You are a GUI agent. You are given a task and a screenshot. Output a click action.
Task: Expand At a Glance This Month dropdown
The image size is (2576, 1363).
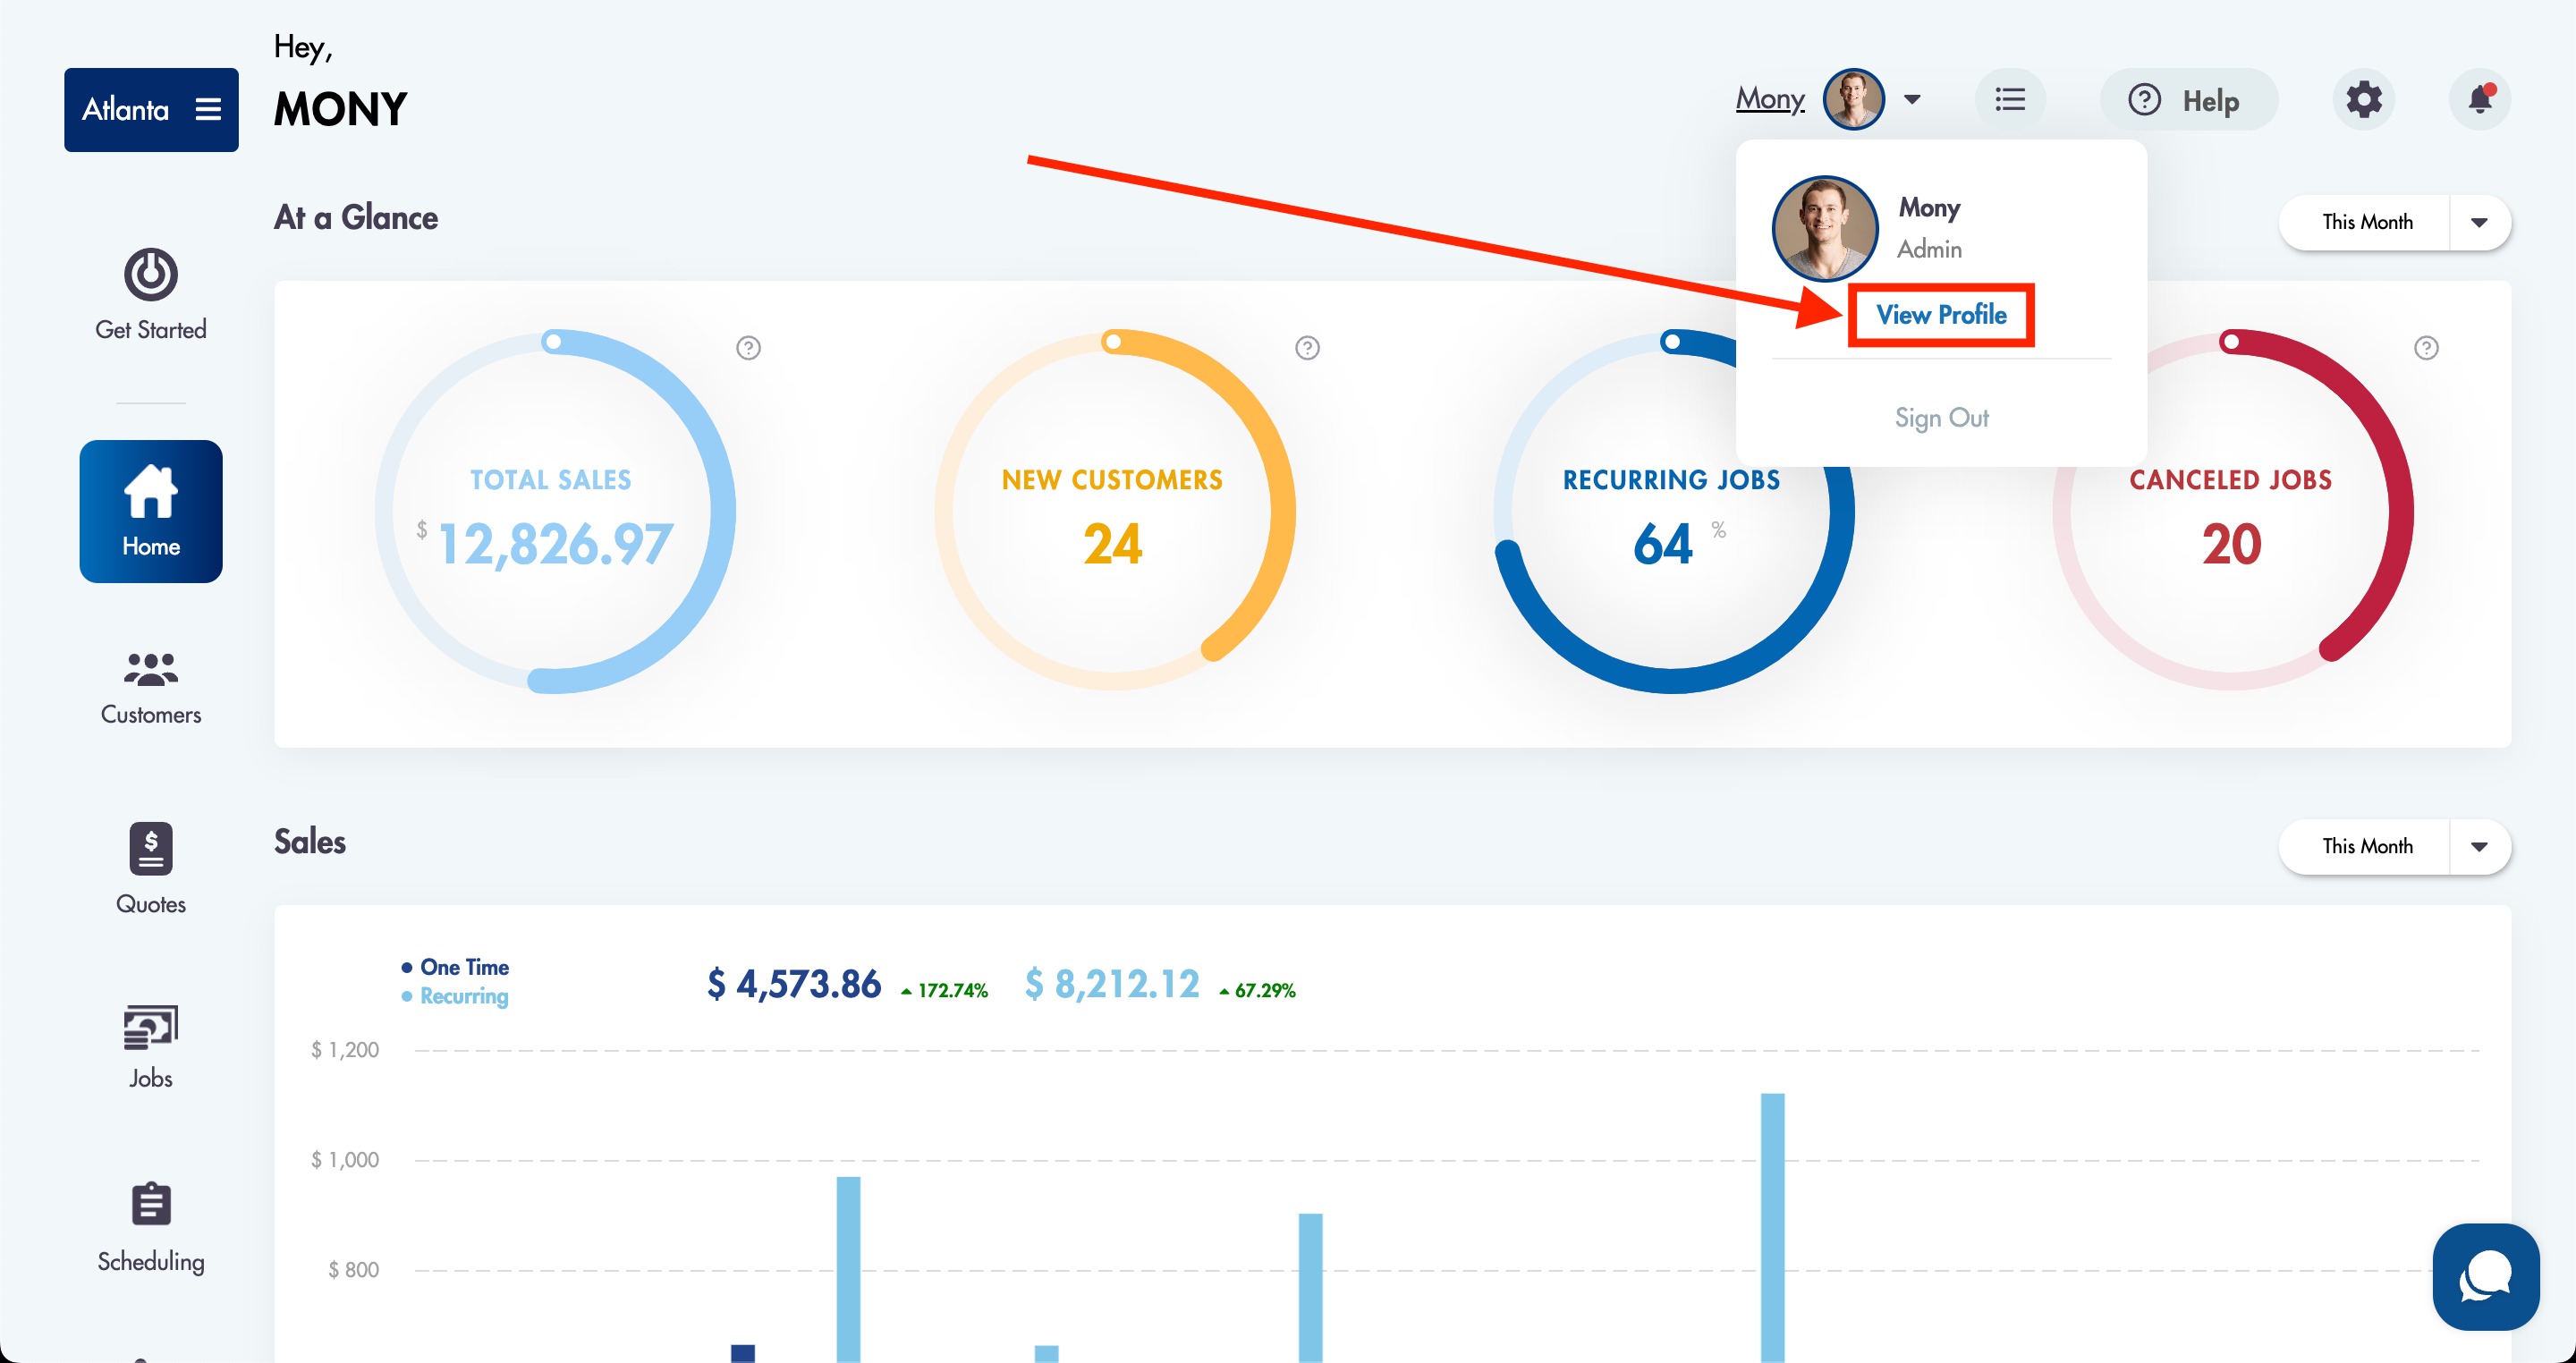point(2478,222)
